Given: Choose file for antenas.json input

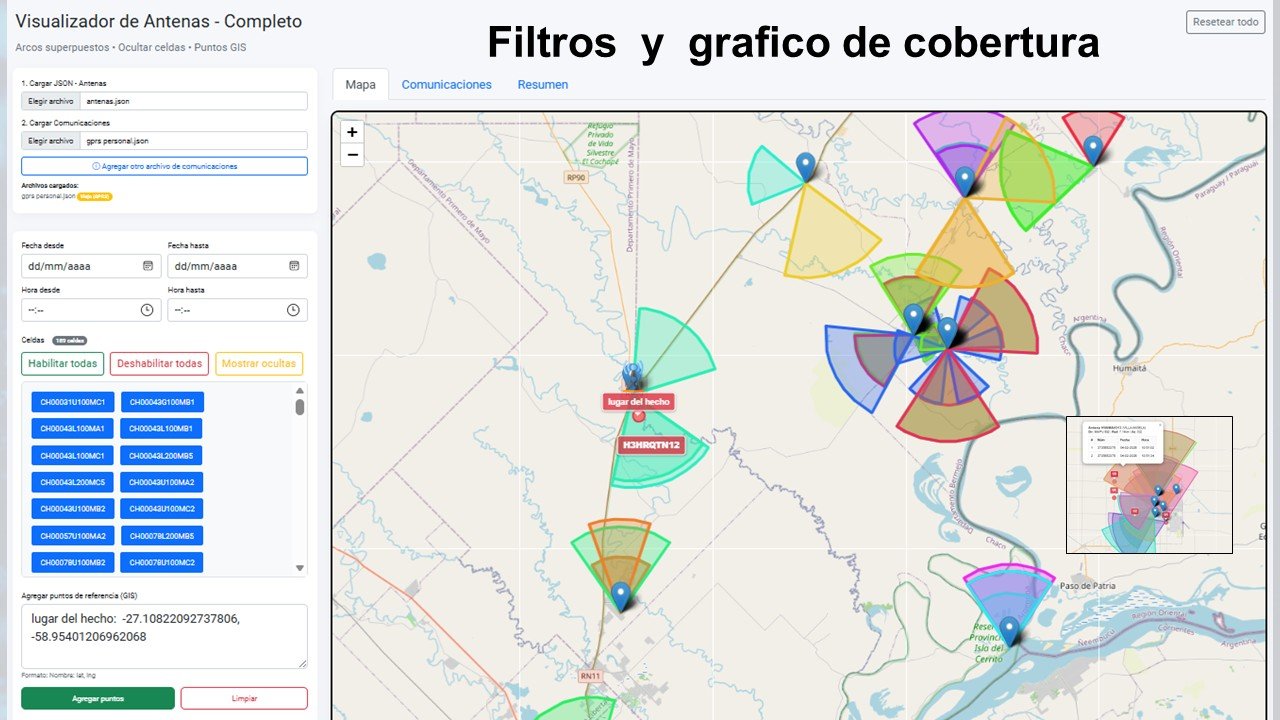Looking at the screenshot, I should [x=50, y=101].
